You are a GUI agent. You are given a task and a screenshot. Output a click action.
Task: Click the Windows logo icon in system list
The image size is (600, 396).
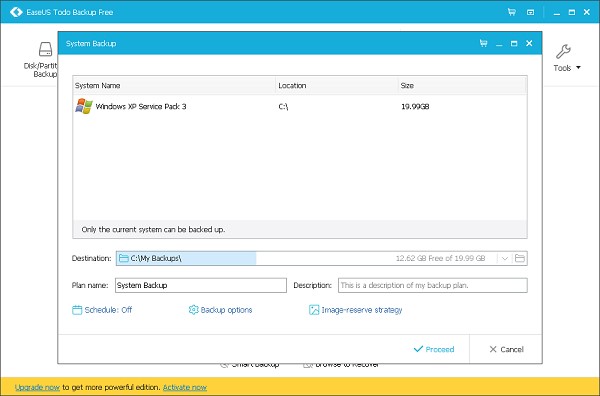click(x=84, y=106)
